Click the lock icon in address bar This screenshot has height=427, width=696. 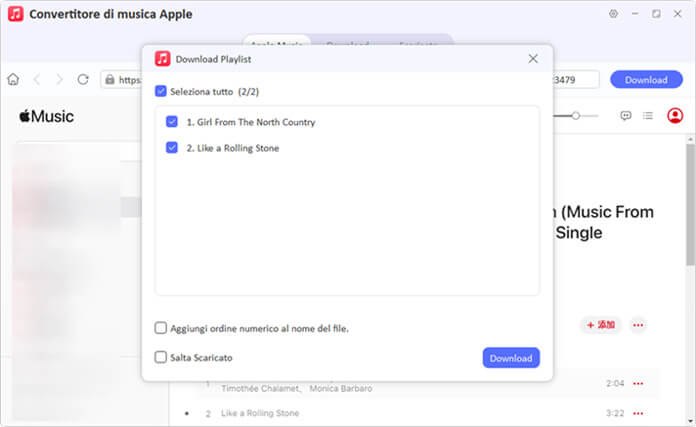(110, 80)
